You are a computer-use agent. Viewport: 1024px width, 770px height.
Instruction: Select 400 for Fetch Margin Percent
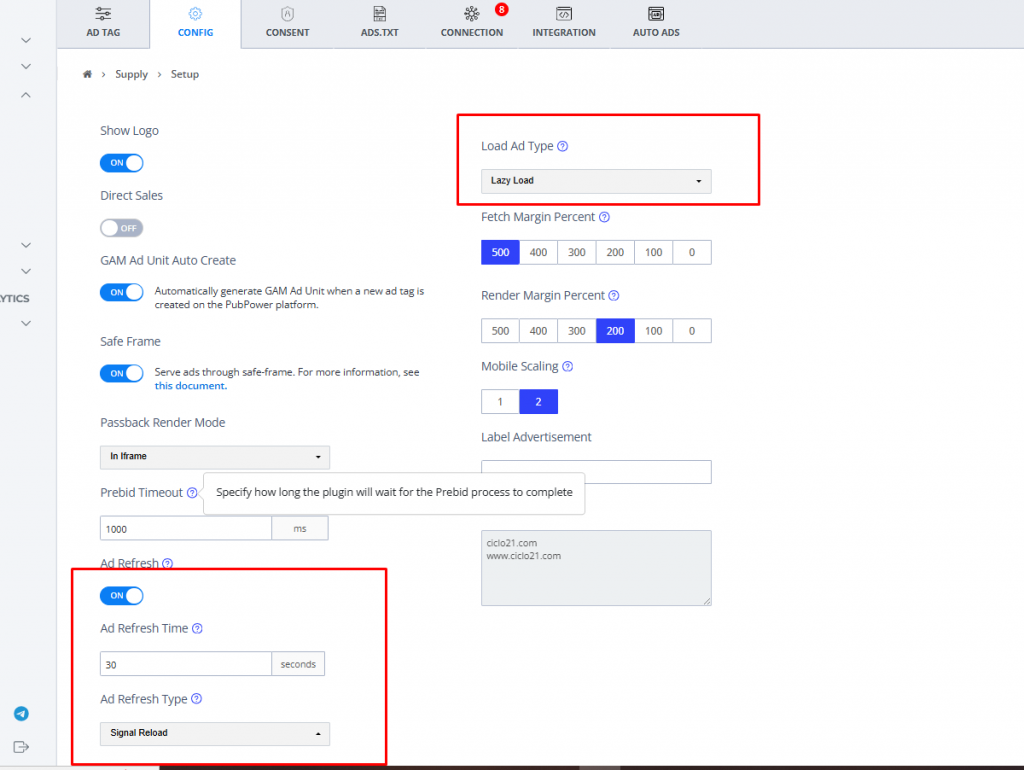pos(538,252)
